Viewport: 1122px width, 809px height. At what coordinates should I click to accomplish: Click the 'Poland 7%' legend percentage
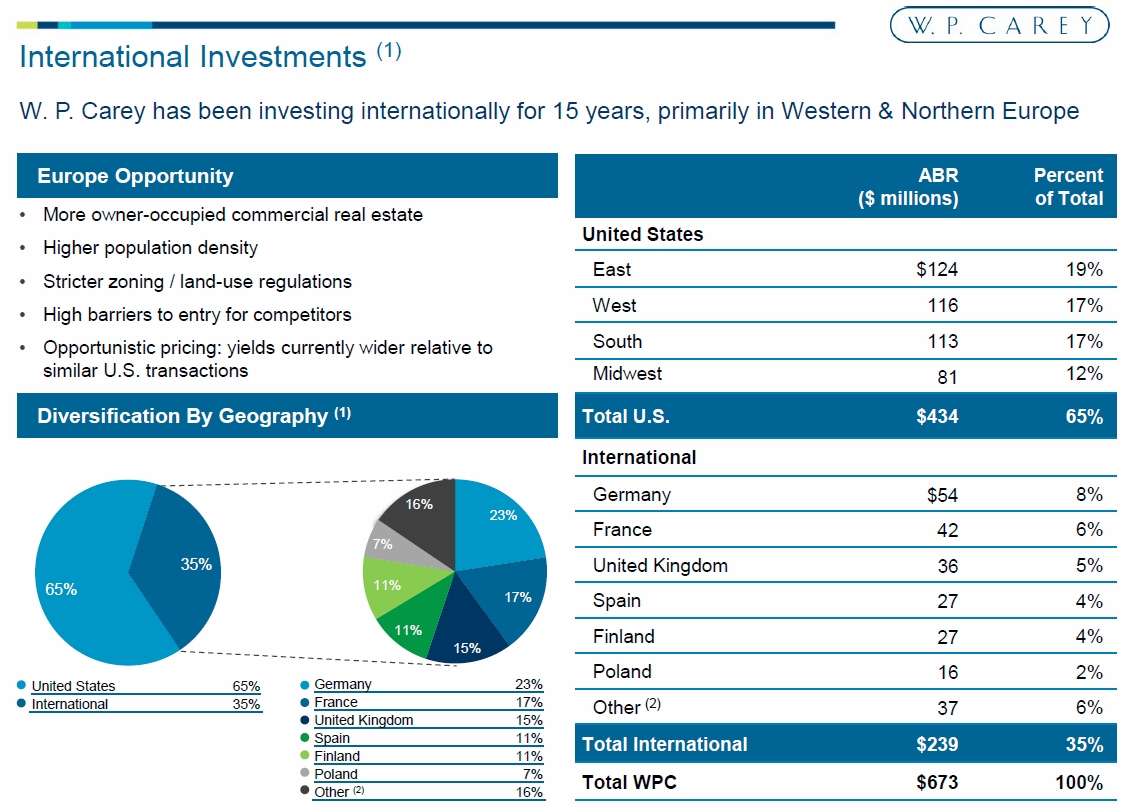click(x=532, y=774)
